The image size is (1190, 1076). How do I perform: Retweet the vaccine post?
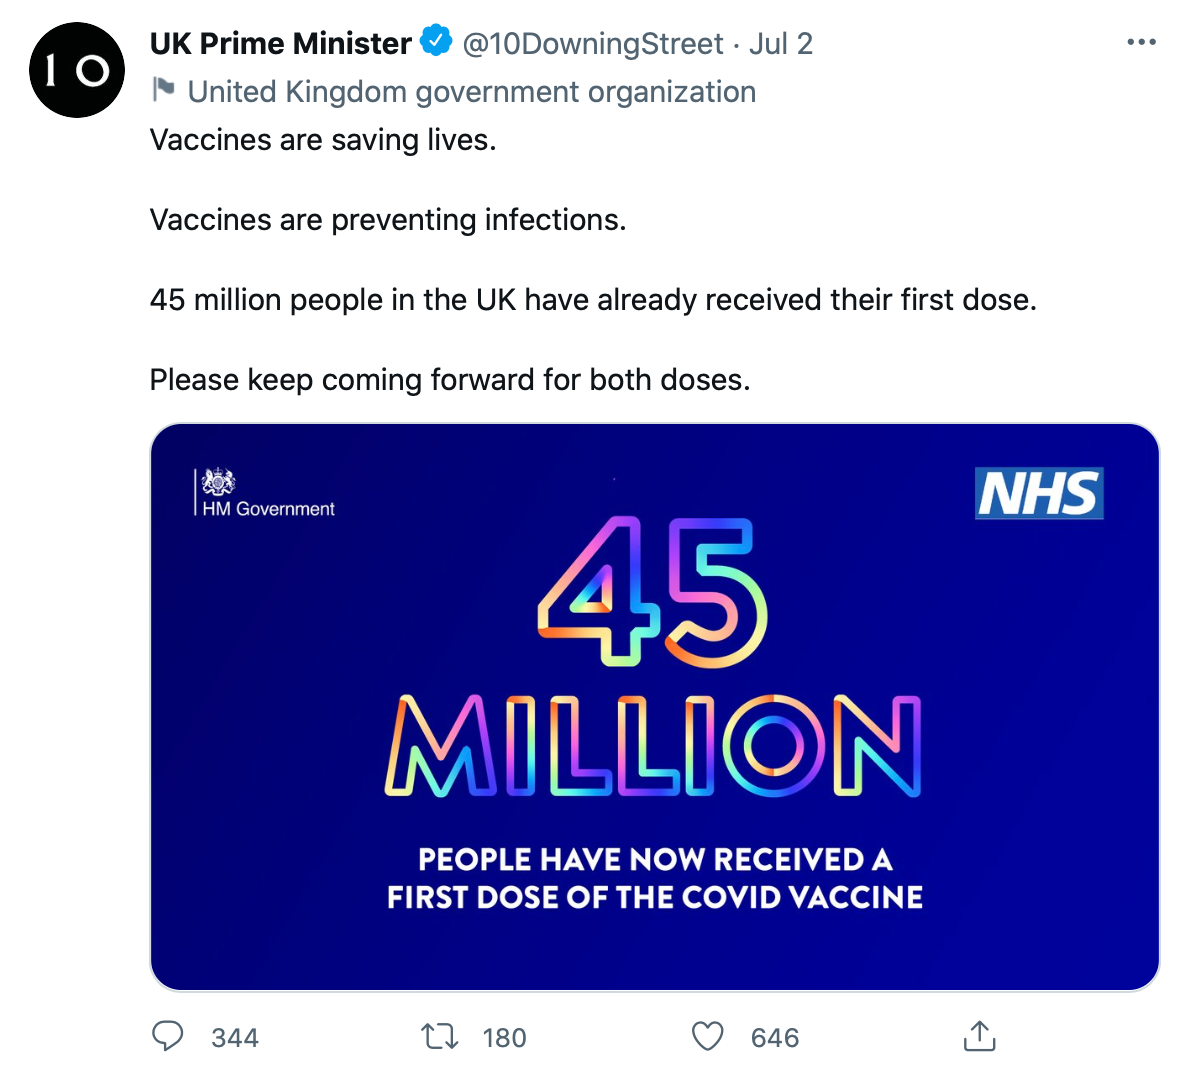[x=440, y=1036]
